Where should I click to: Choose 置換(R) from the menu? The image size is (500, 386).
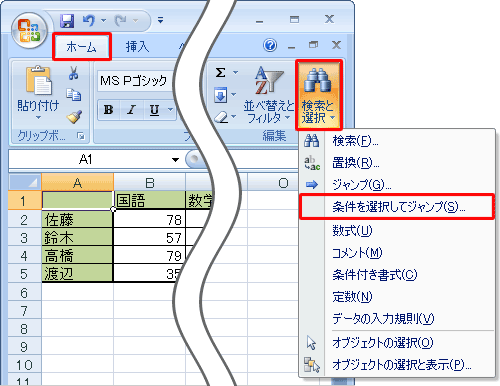pyautogui.click(x=397, y=163)
